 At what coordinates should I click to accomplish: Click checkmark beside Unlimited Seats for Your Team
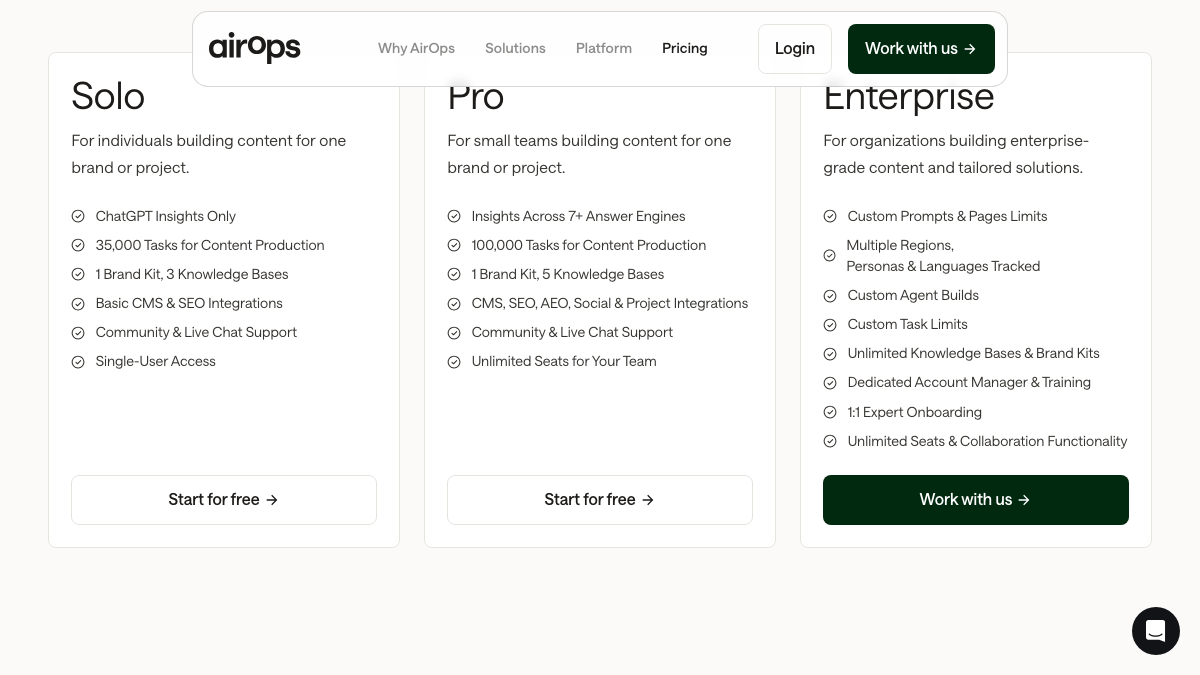454,362
